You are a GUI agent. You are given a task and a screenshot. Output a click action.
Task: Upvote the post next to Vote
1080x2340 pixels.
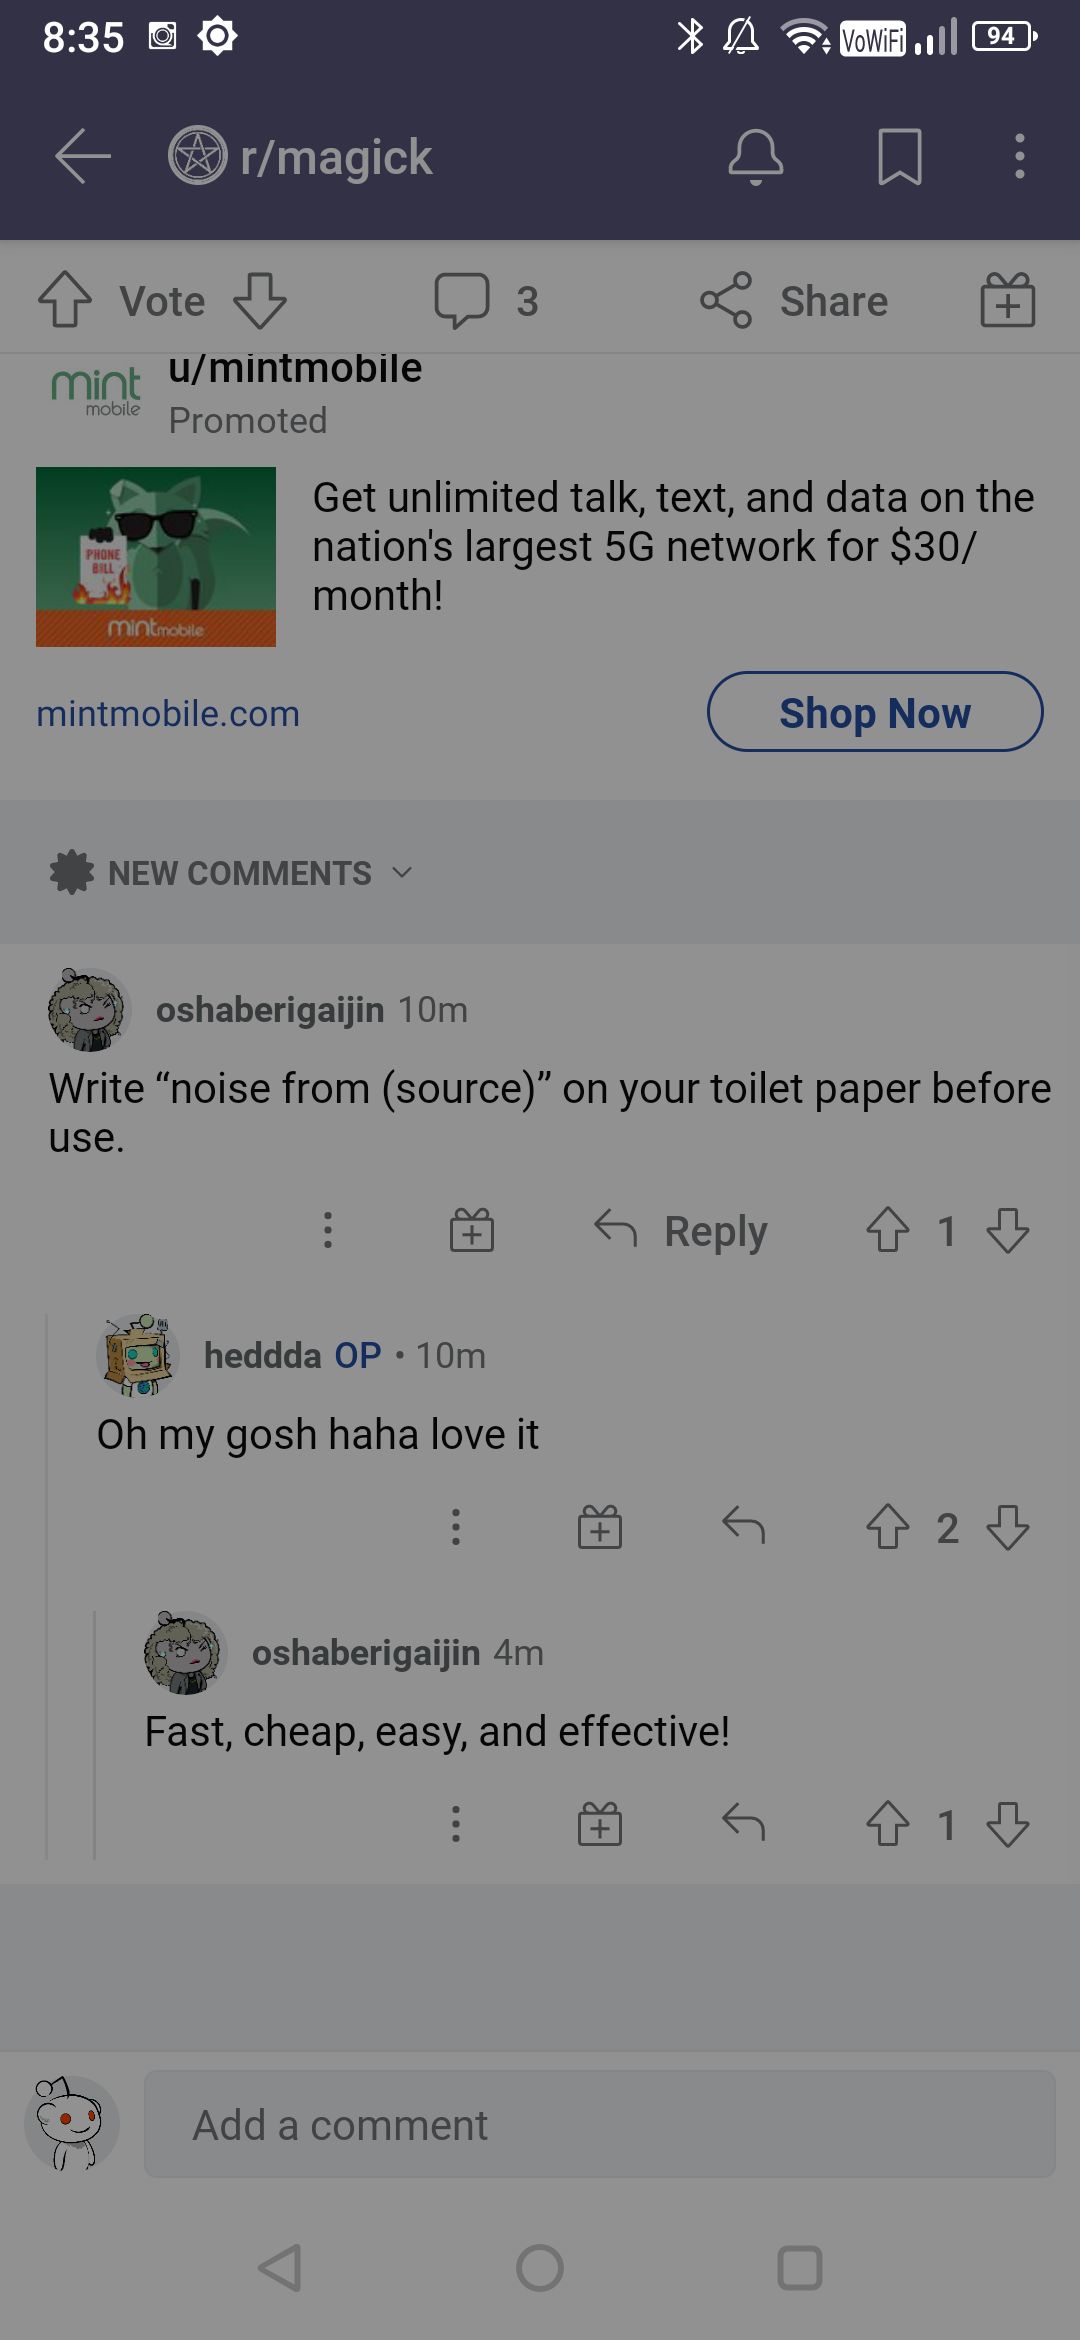[65, 300]
